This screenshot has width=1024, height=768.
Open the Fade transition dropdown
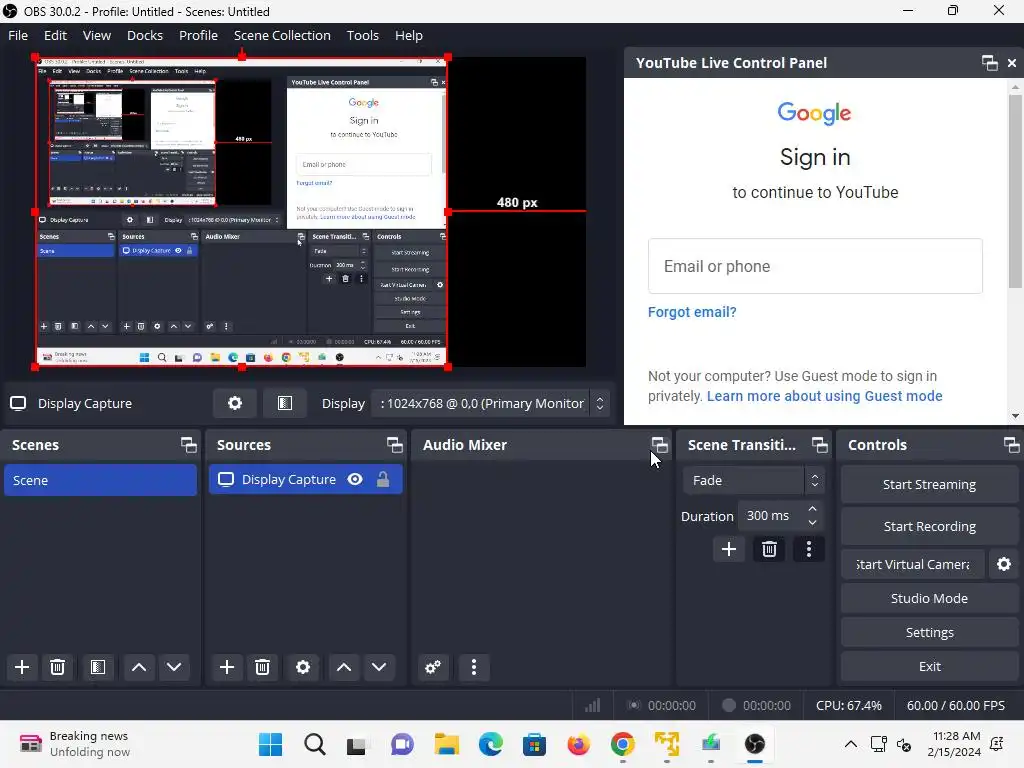coord(754,481)
